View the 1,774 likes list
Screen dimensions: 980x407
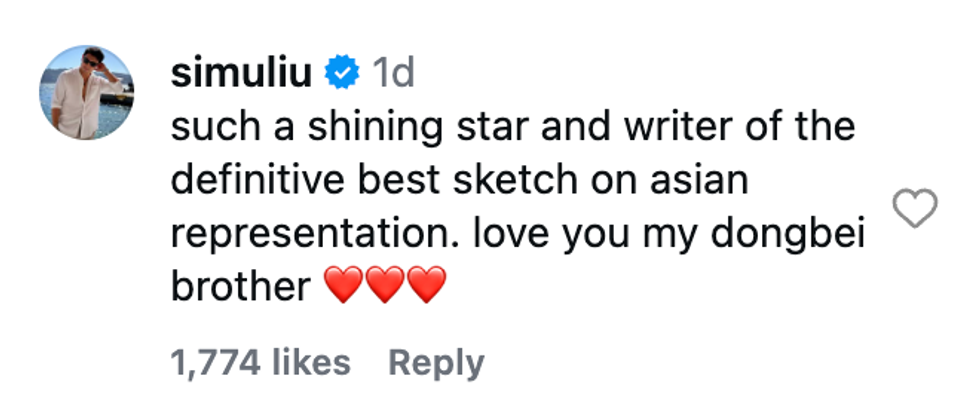[261, 363]
